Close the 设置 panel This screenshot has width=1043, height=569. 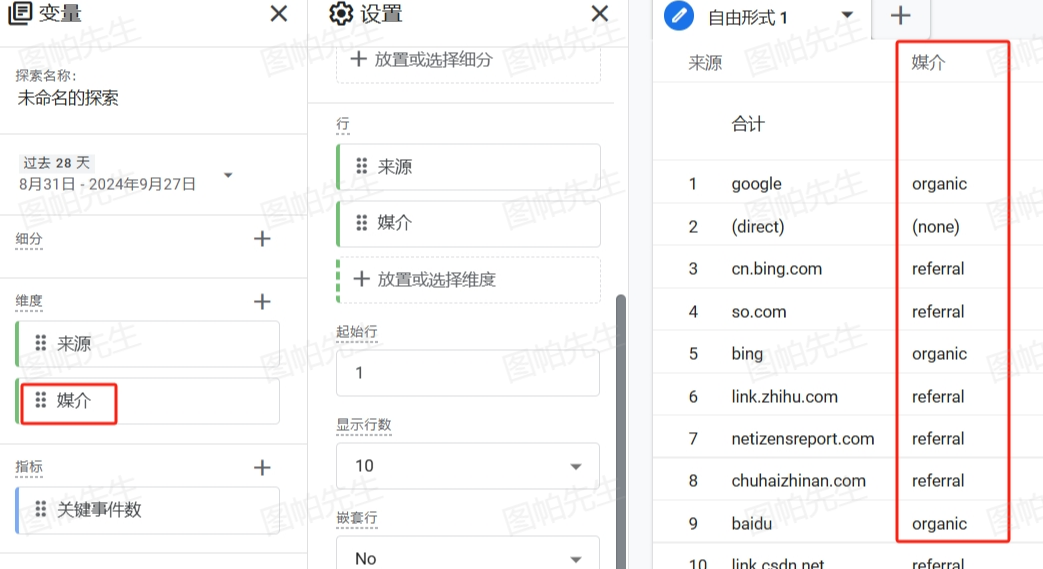point(599,13)
